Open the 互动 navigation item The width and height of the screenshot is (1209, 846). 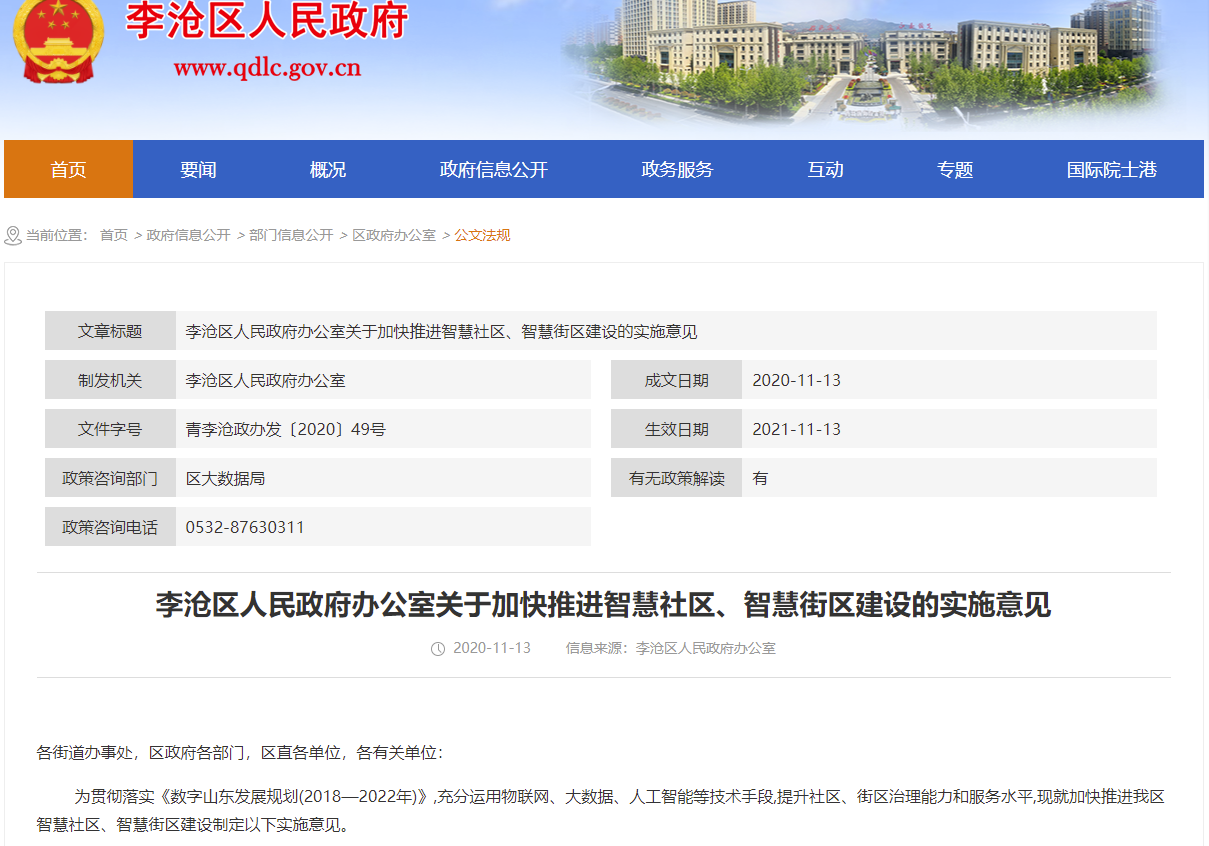[x=825, y=170]
